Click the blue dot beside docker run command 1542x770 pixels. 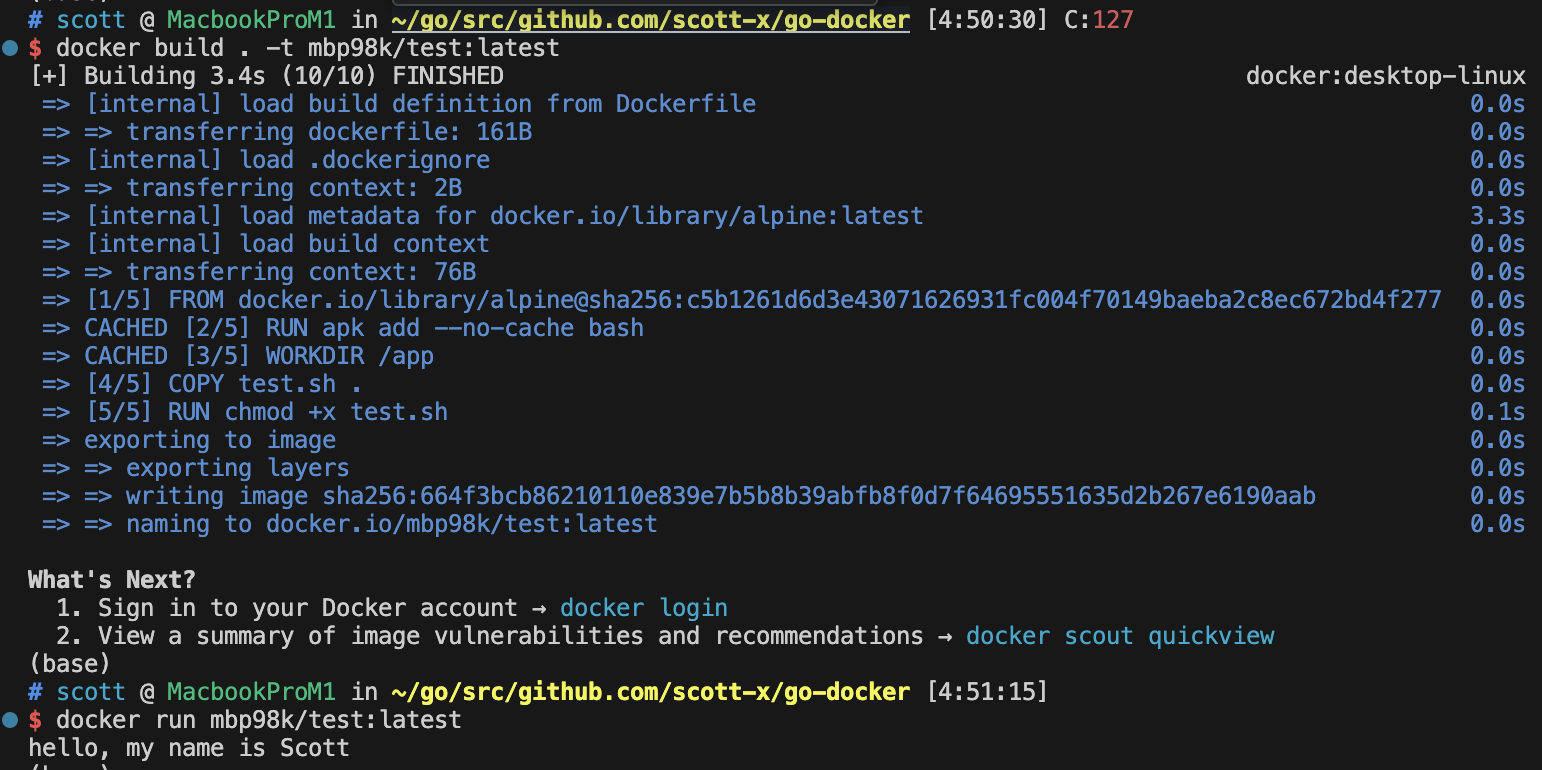[10, 720]
